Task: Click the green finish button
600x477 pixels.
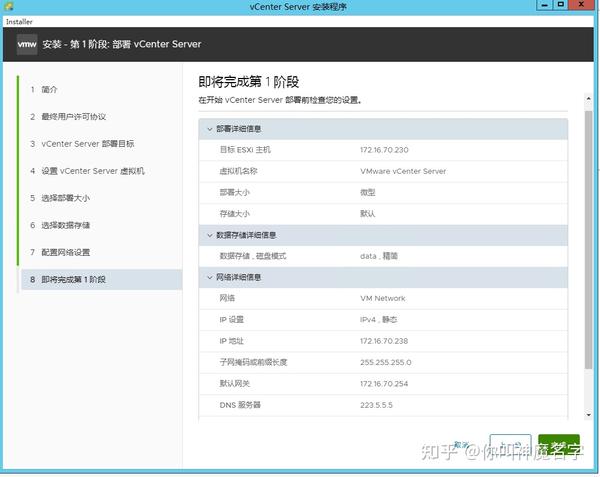Action: 559,446
